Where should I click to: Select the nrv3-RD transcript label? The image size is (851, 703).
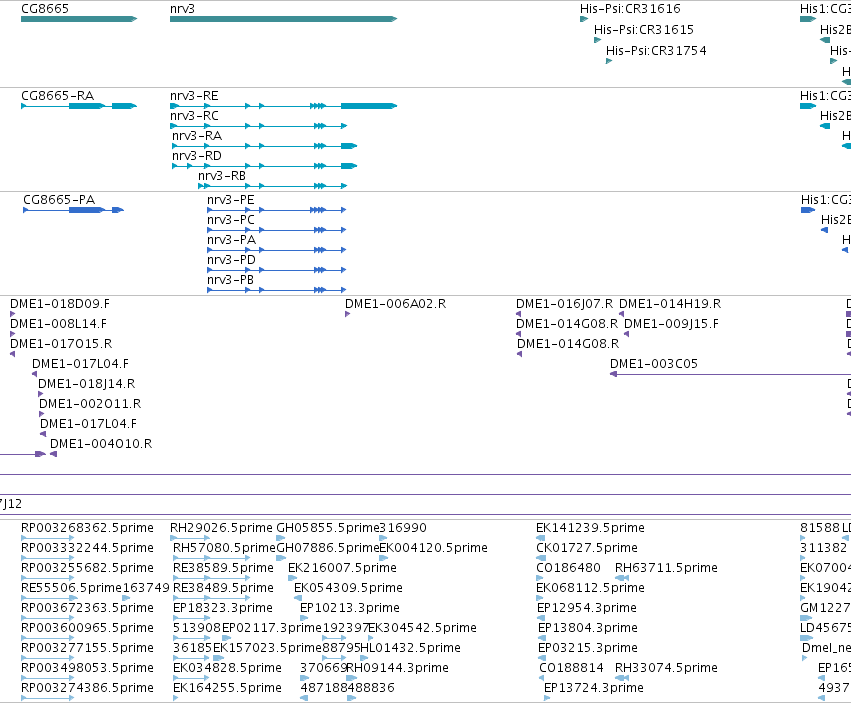click(197, 156)
